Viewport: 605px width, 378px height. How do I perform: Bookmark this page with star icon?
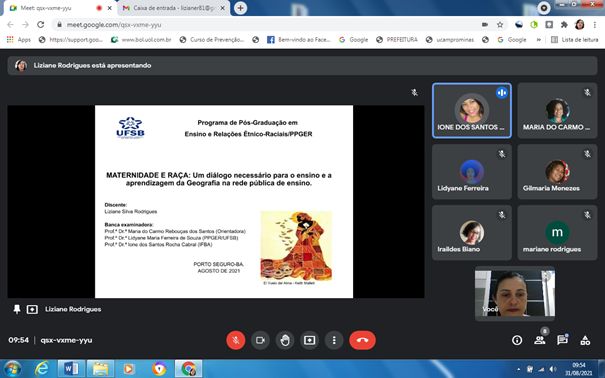coord(500,25)
